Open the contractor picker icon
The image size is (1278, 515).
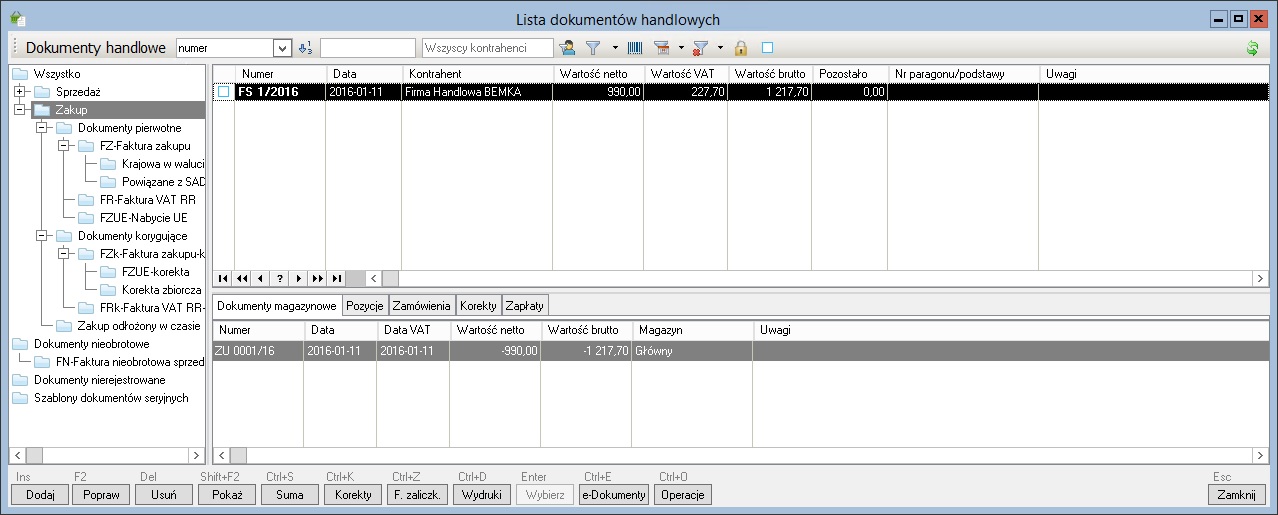pyautogui.click(x=568, y=48)
